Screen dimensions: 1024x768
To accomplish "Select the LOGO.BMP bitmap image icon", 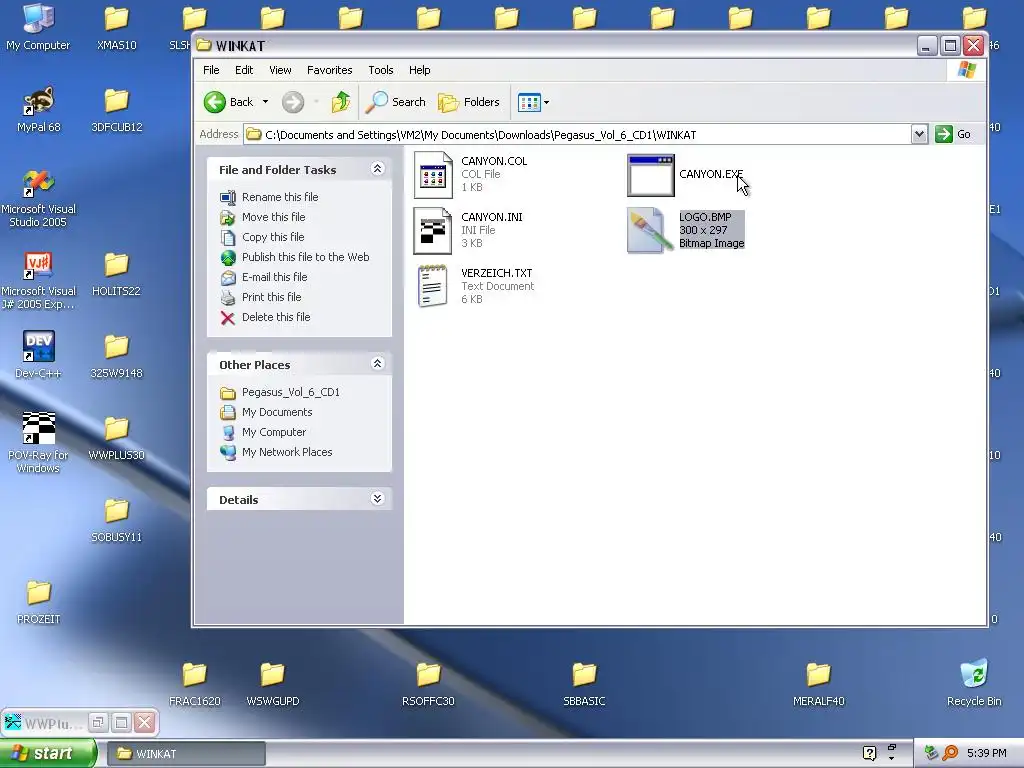I will (649, 231).
